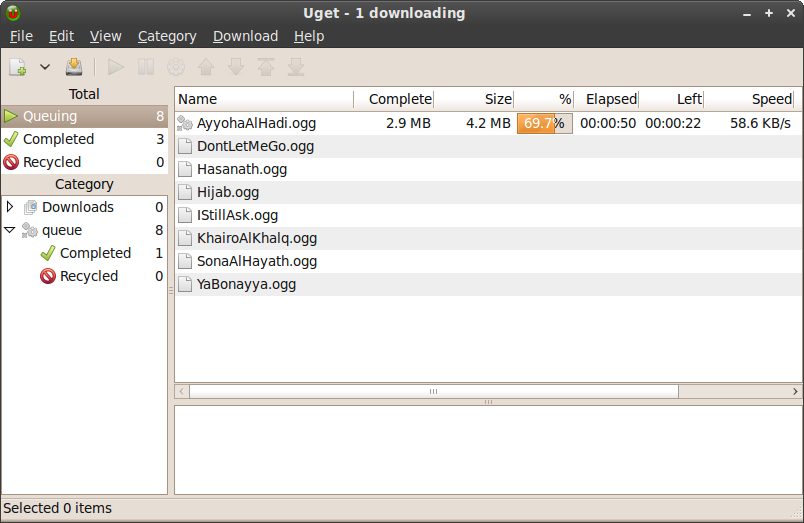
Task: Click the red Recycled icon under Total
Action: point(11,162)
